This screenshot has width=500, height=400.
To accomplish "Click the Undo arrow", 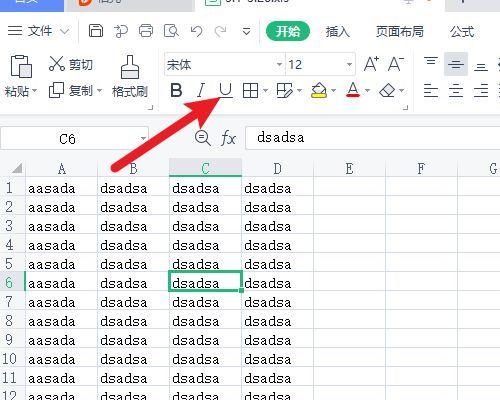I will point(196,31).
